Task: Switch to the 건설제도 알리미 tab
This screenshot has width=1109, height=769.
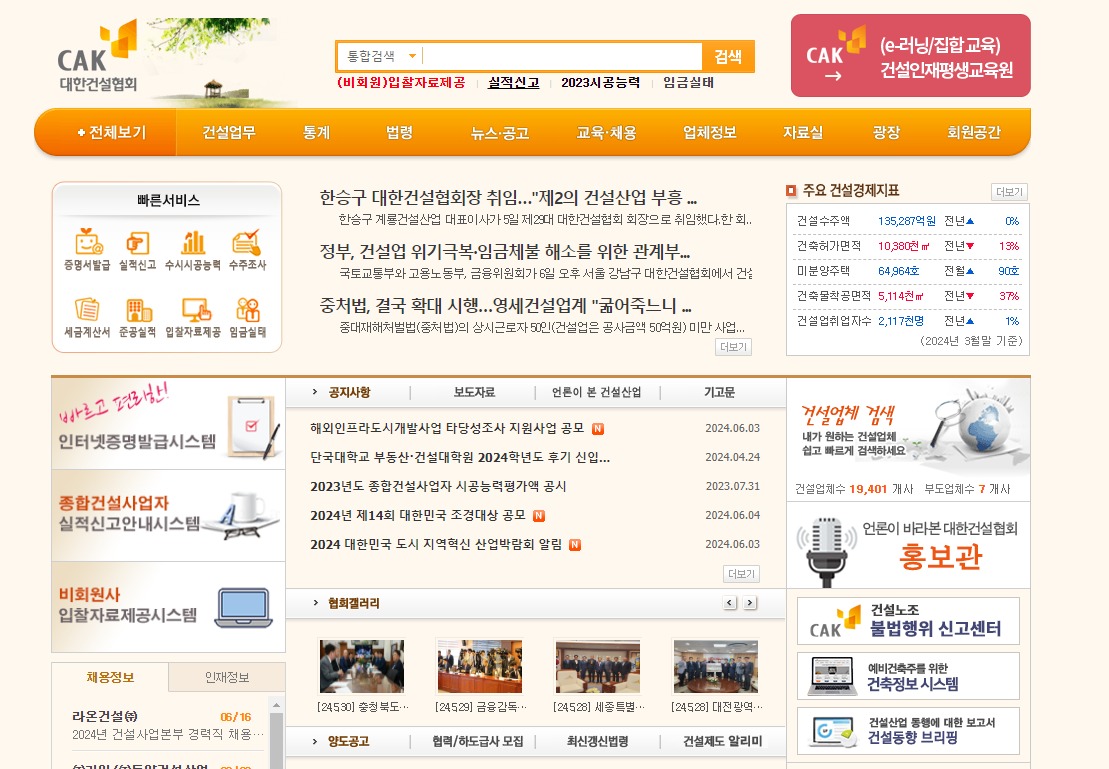Action: click(722, 741)
